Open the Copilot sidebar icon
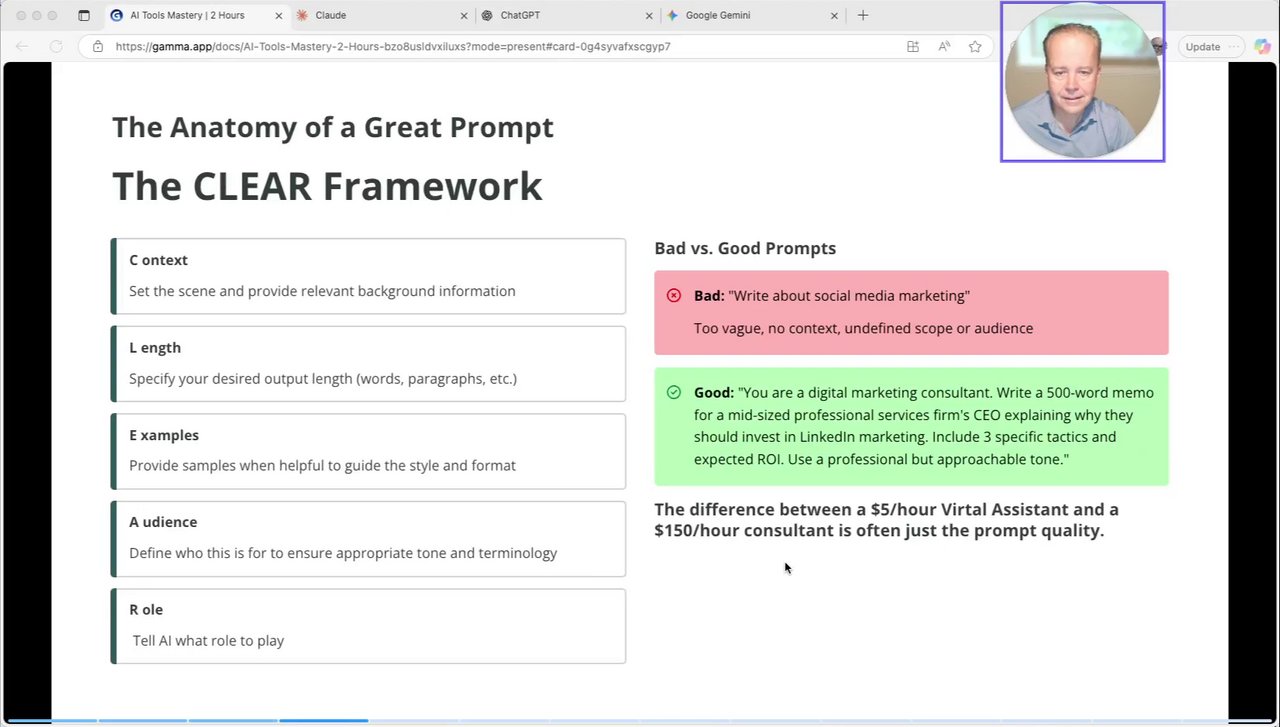Screen dimensions: 1280x727 pos(1263,46)
